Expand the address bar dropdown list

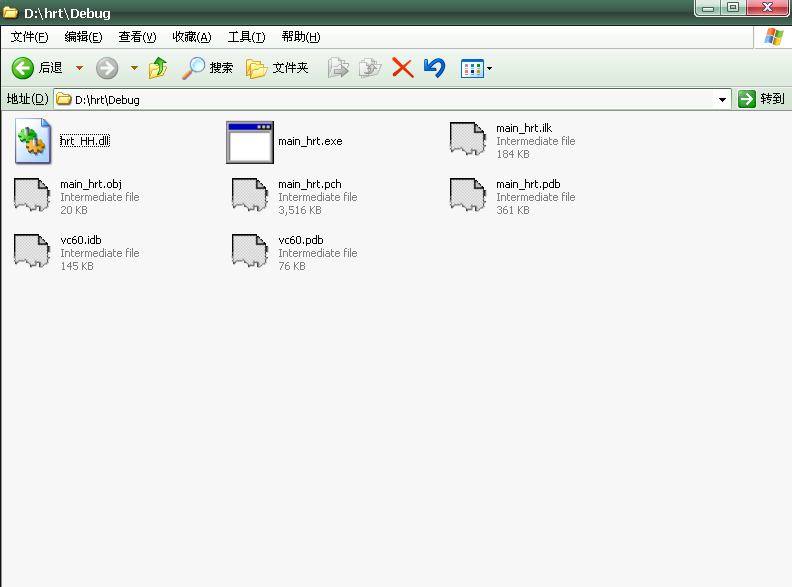point(723,99)
